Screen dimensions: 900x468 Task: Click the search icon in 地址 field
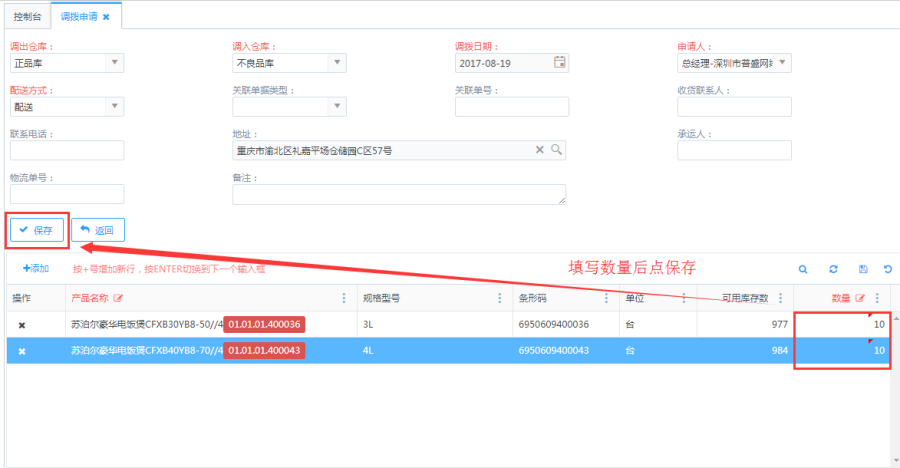(x=557, y=150)
